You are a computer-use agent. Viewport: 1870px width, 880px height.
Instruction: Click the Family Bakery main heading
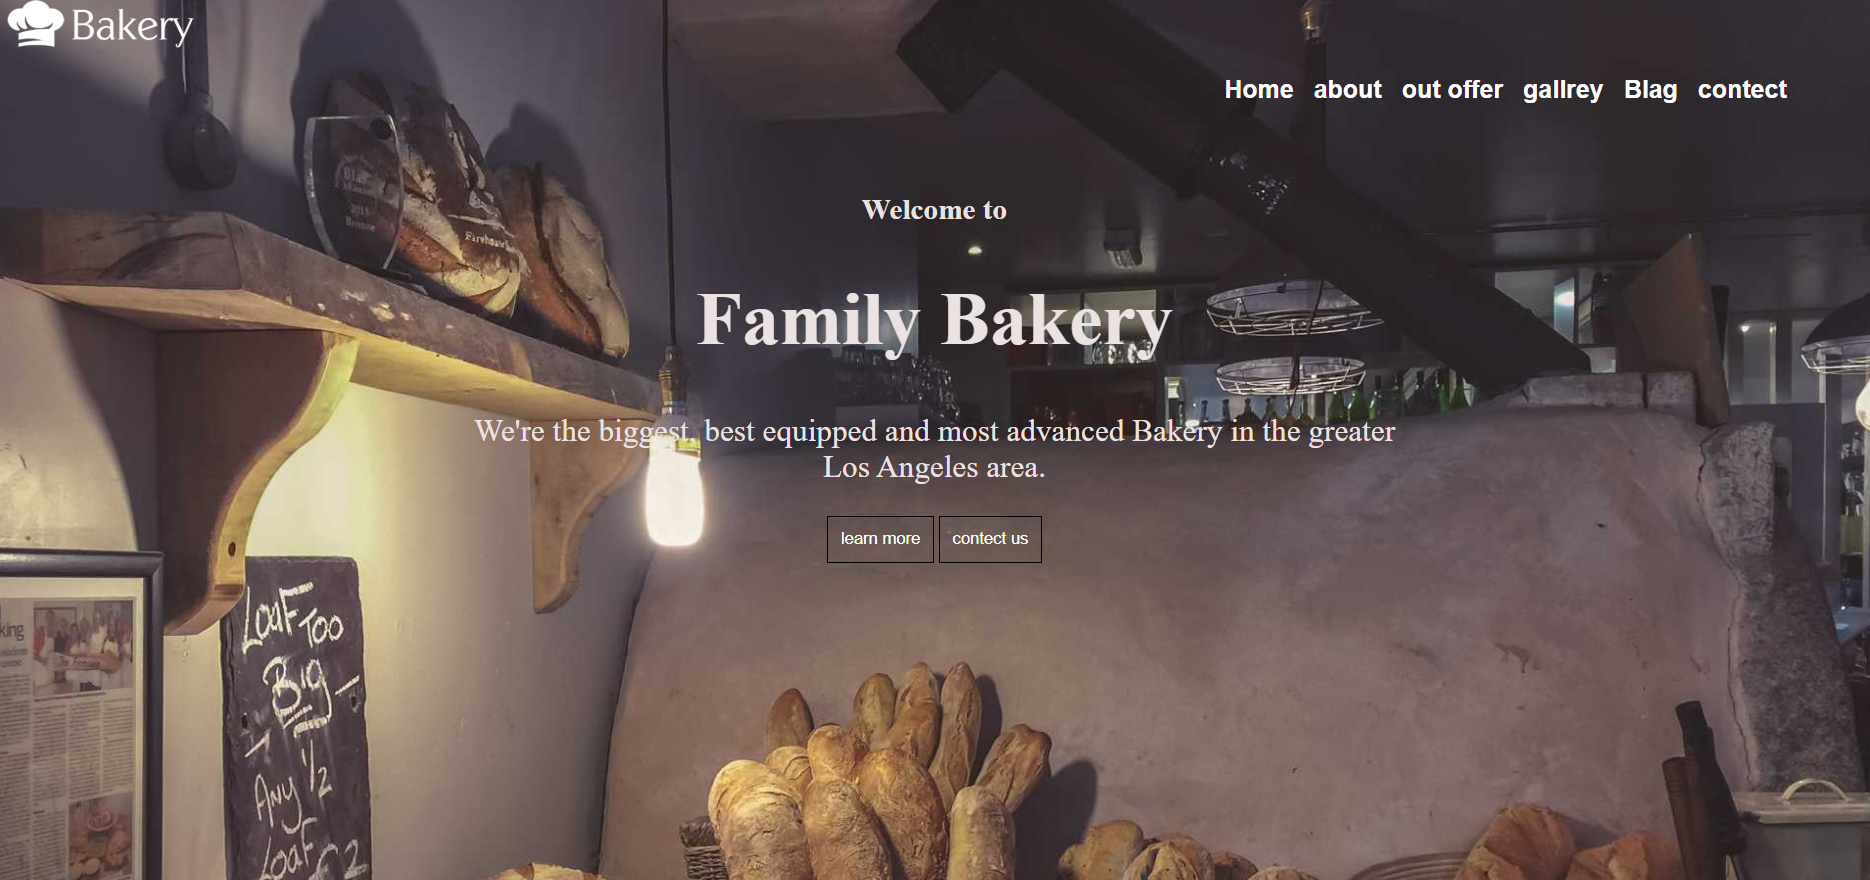(x=934, y=321)
